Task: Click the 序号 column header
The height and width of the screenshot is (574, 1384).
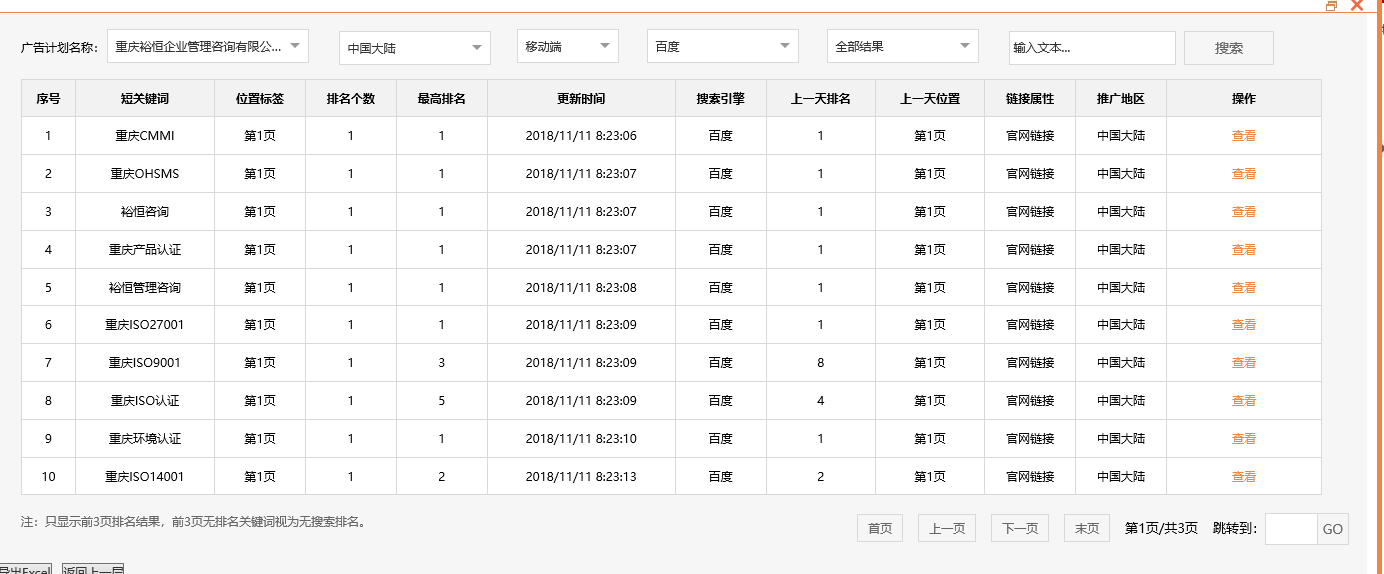Action: (x=48, y=99)
